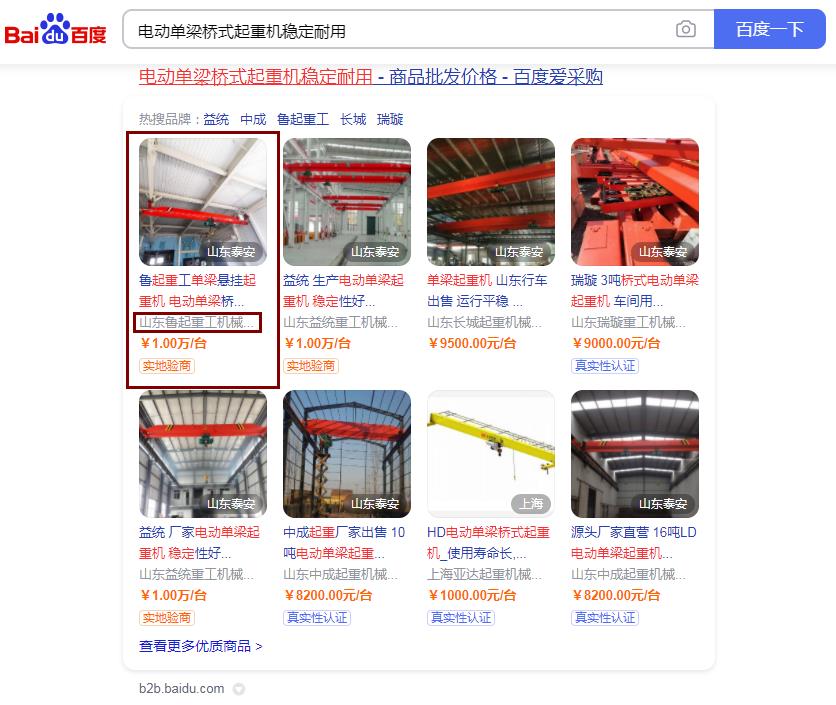Select the 中成 hot brand link
This screenshot has height=705, width=836.
click(253, 119)
